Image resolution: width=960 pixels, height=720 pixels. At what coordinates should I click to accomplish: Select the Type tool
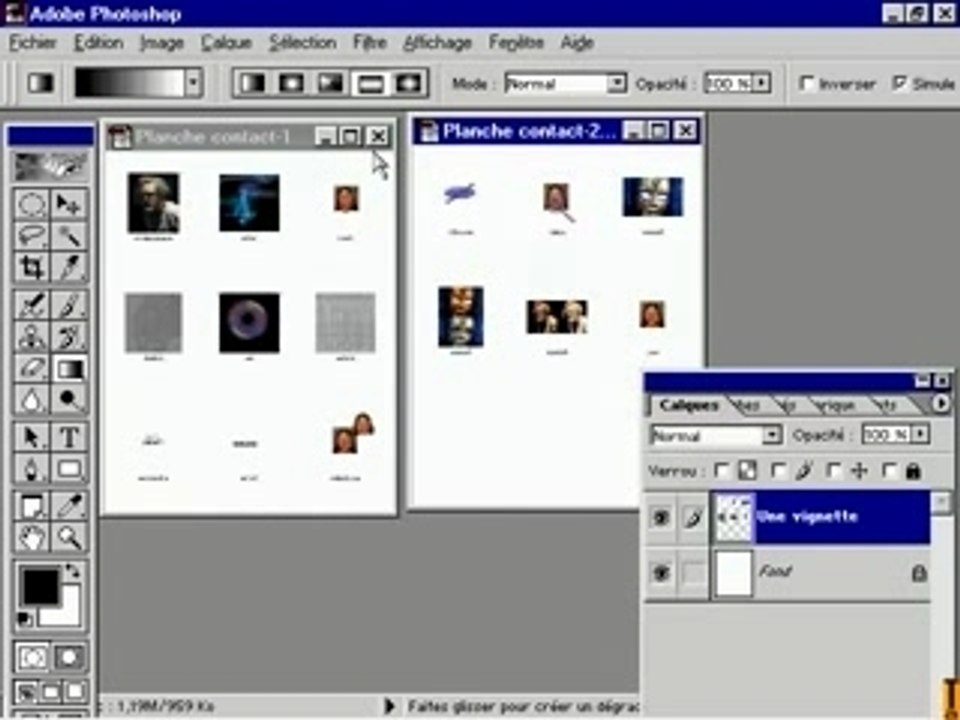(69, 437)
